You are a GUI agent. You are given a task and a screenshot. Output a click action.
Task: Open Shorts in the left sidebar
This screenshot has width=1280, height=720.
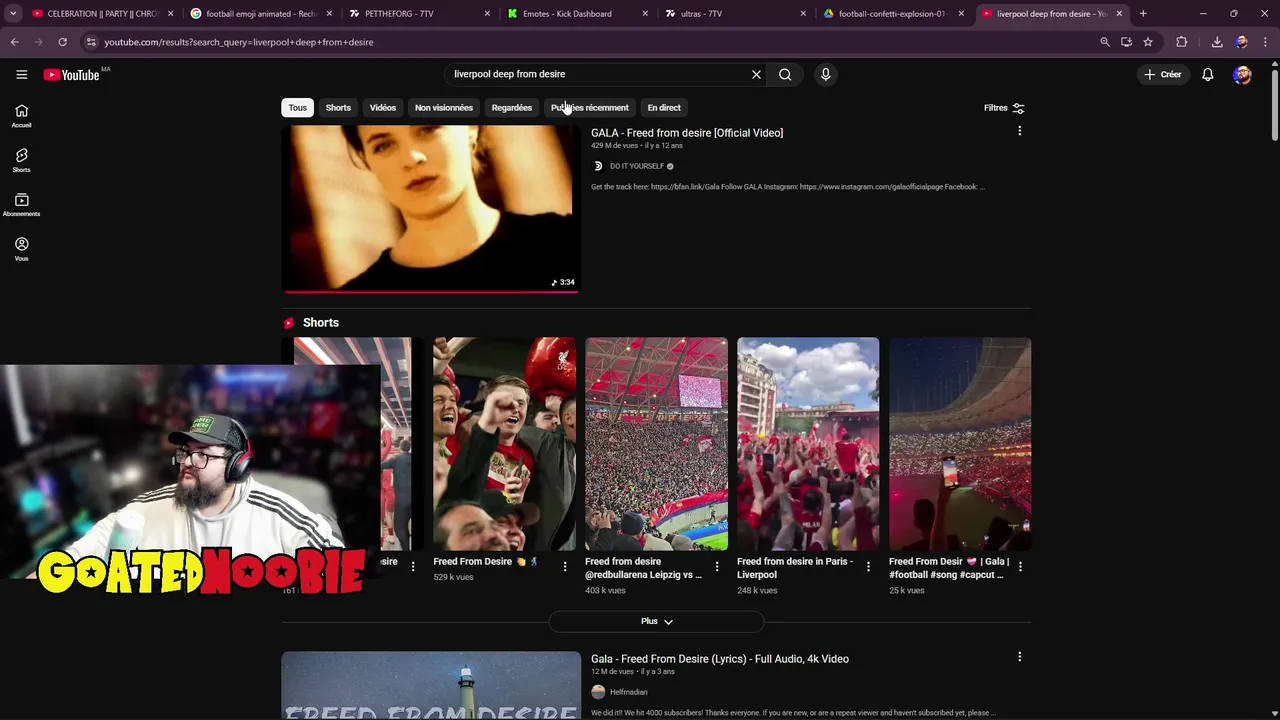(x=21, y=160)
